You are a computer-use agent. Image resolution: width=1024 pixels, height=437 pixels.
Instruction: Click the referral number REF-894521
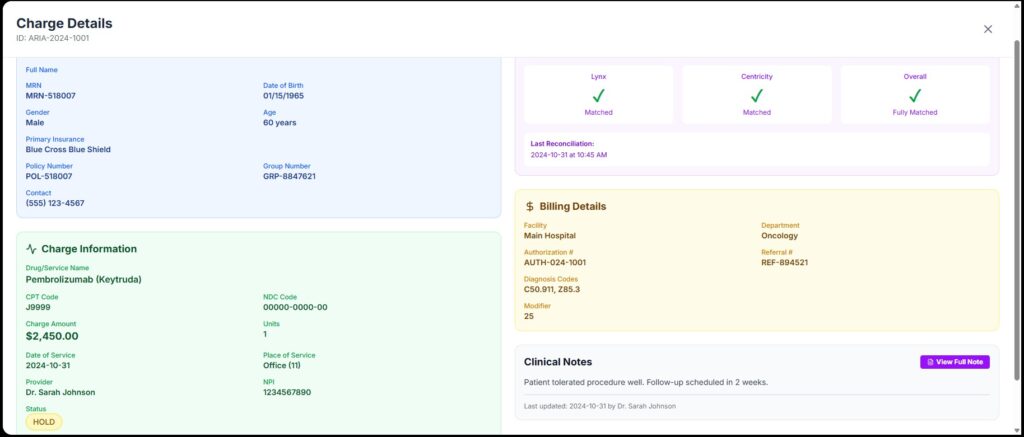click(x=785, y=263)
